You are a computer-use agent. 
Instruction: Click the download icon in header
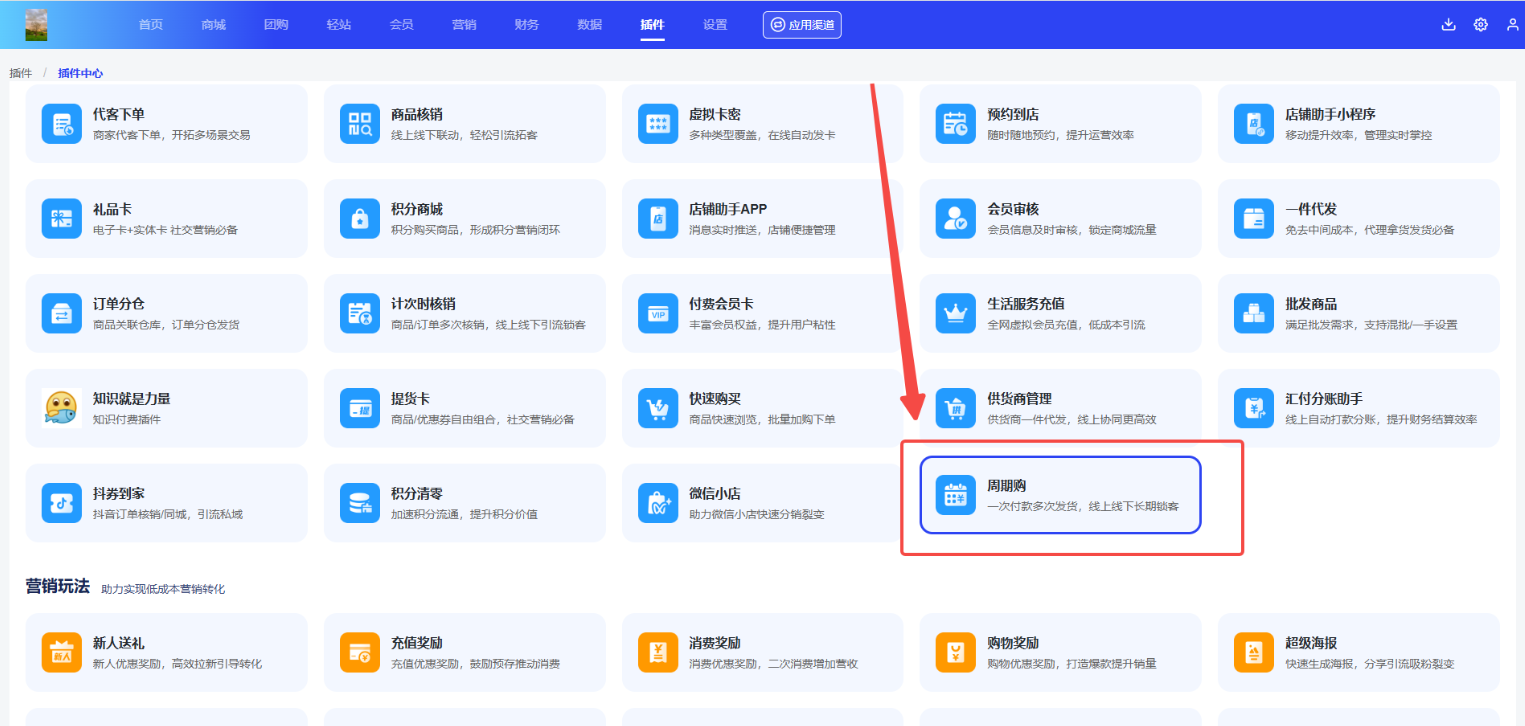1448,25
